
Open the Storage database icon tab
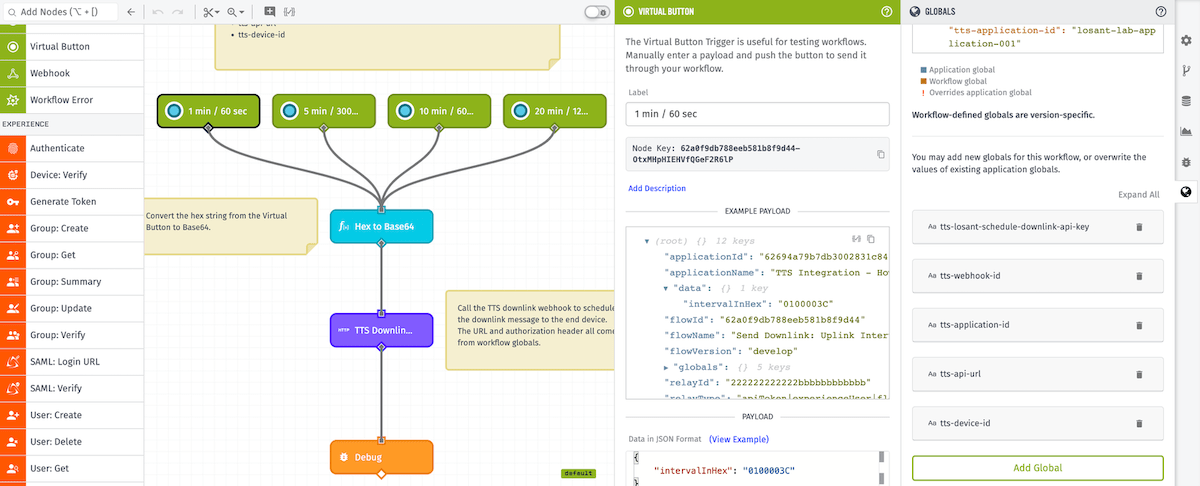point(1186,101)
